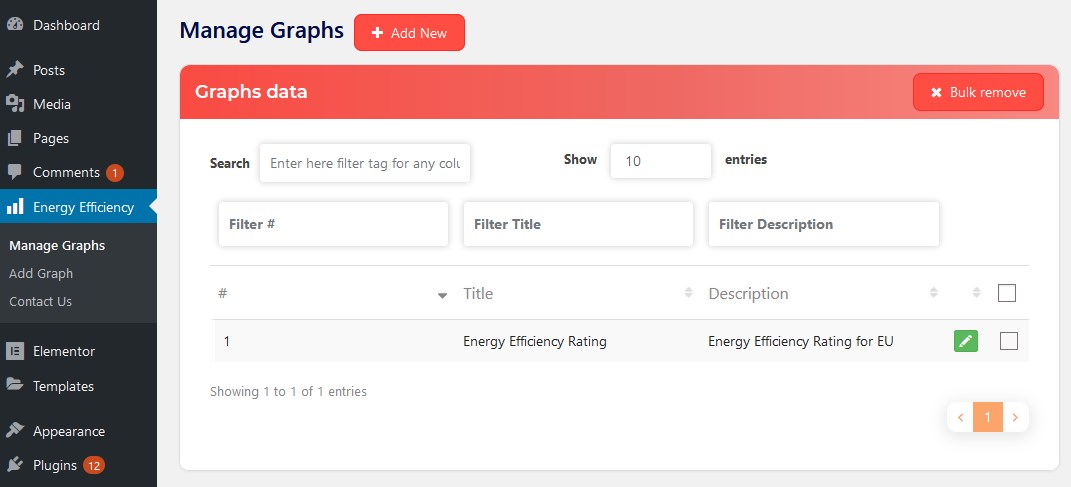This screenshot has height=487, width=1071.
Task: Focus the Search filter tag field
Action: tap(365, 163)
